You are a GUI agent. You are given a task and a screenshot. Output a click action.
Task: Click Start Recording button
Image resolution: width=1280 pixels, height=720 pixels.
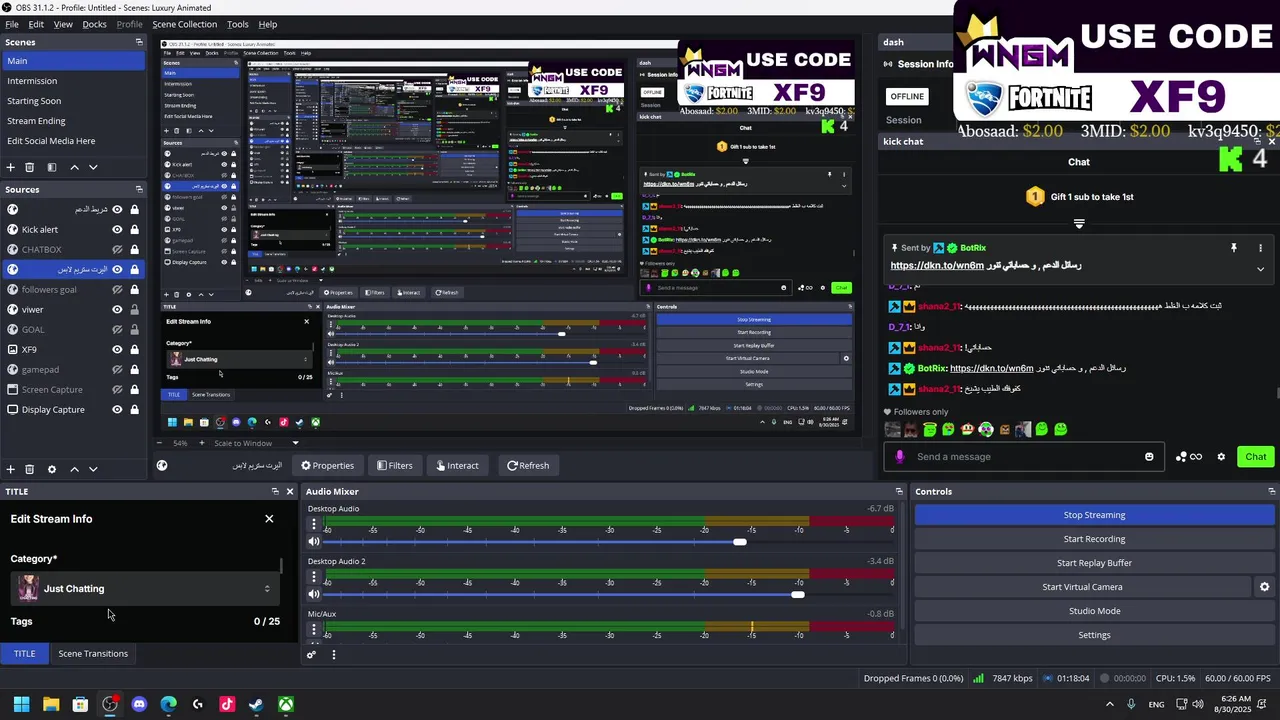(x=1094, y=539)
